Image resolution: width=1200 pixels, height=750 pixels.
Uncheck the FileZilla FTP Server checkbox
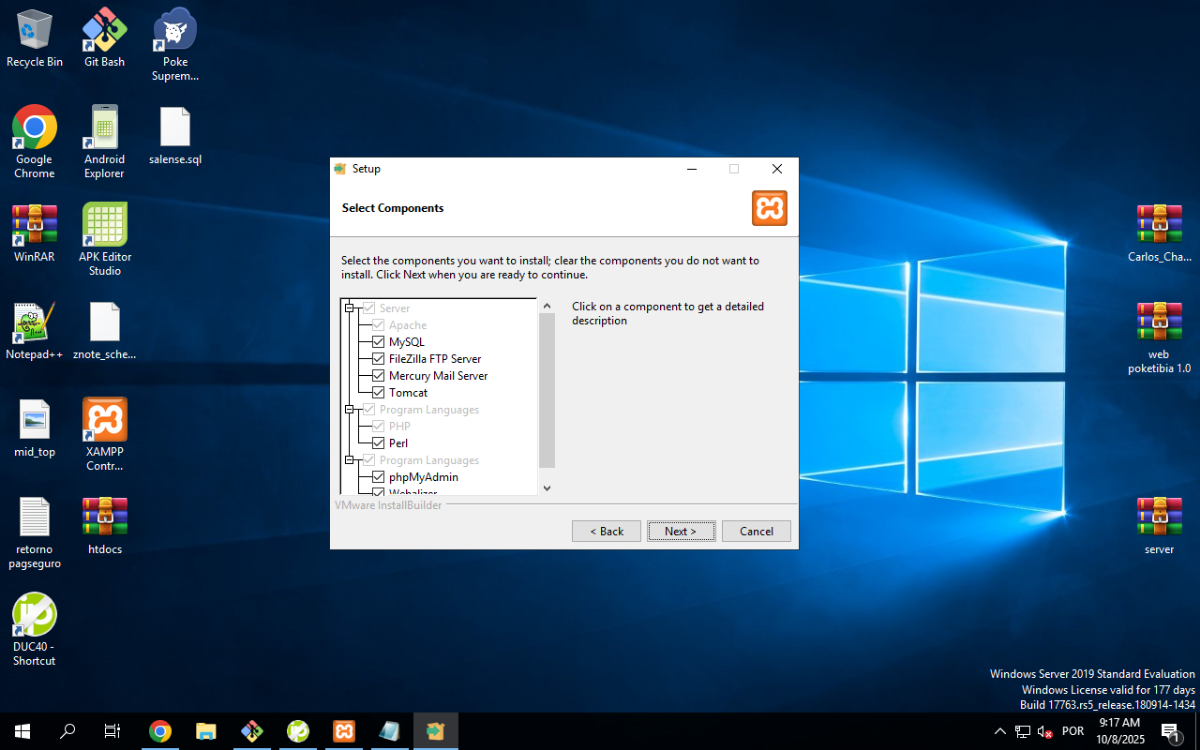pyautogui.click(x=378, y=359)
